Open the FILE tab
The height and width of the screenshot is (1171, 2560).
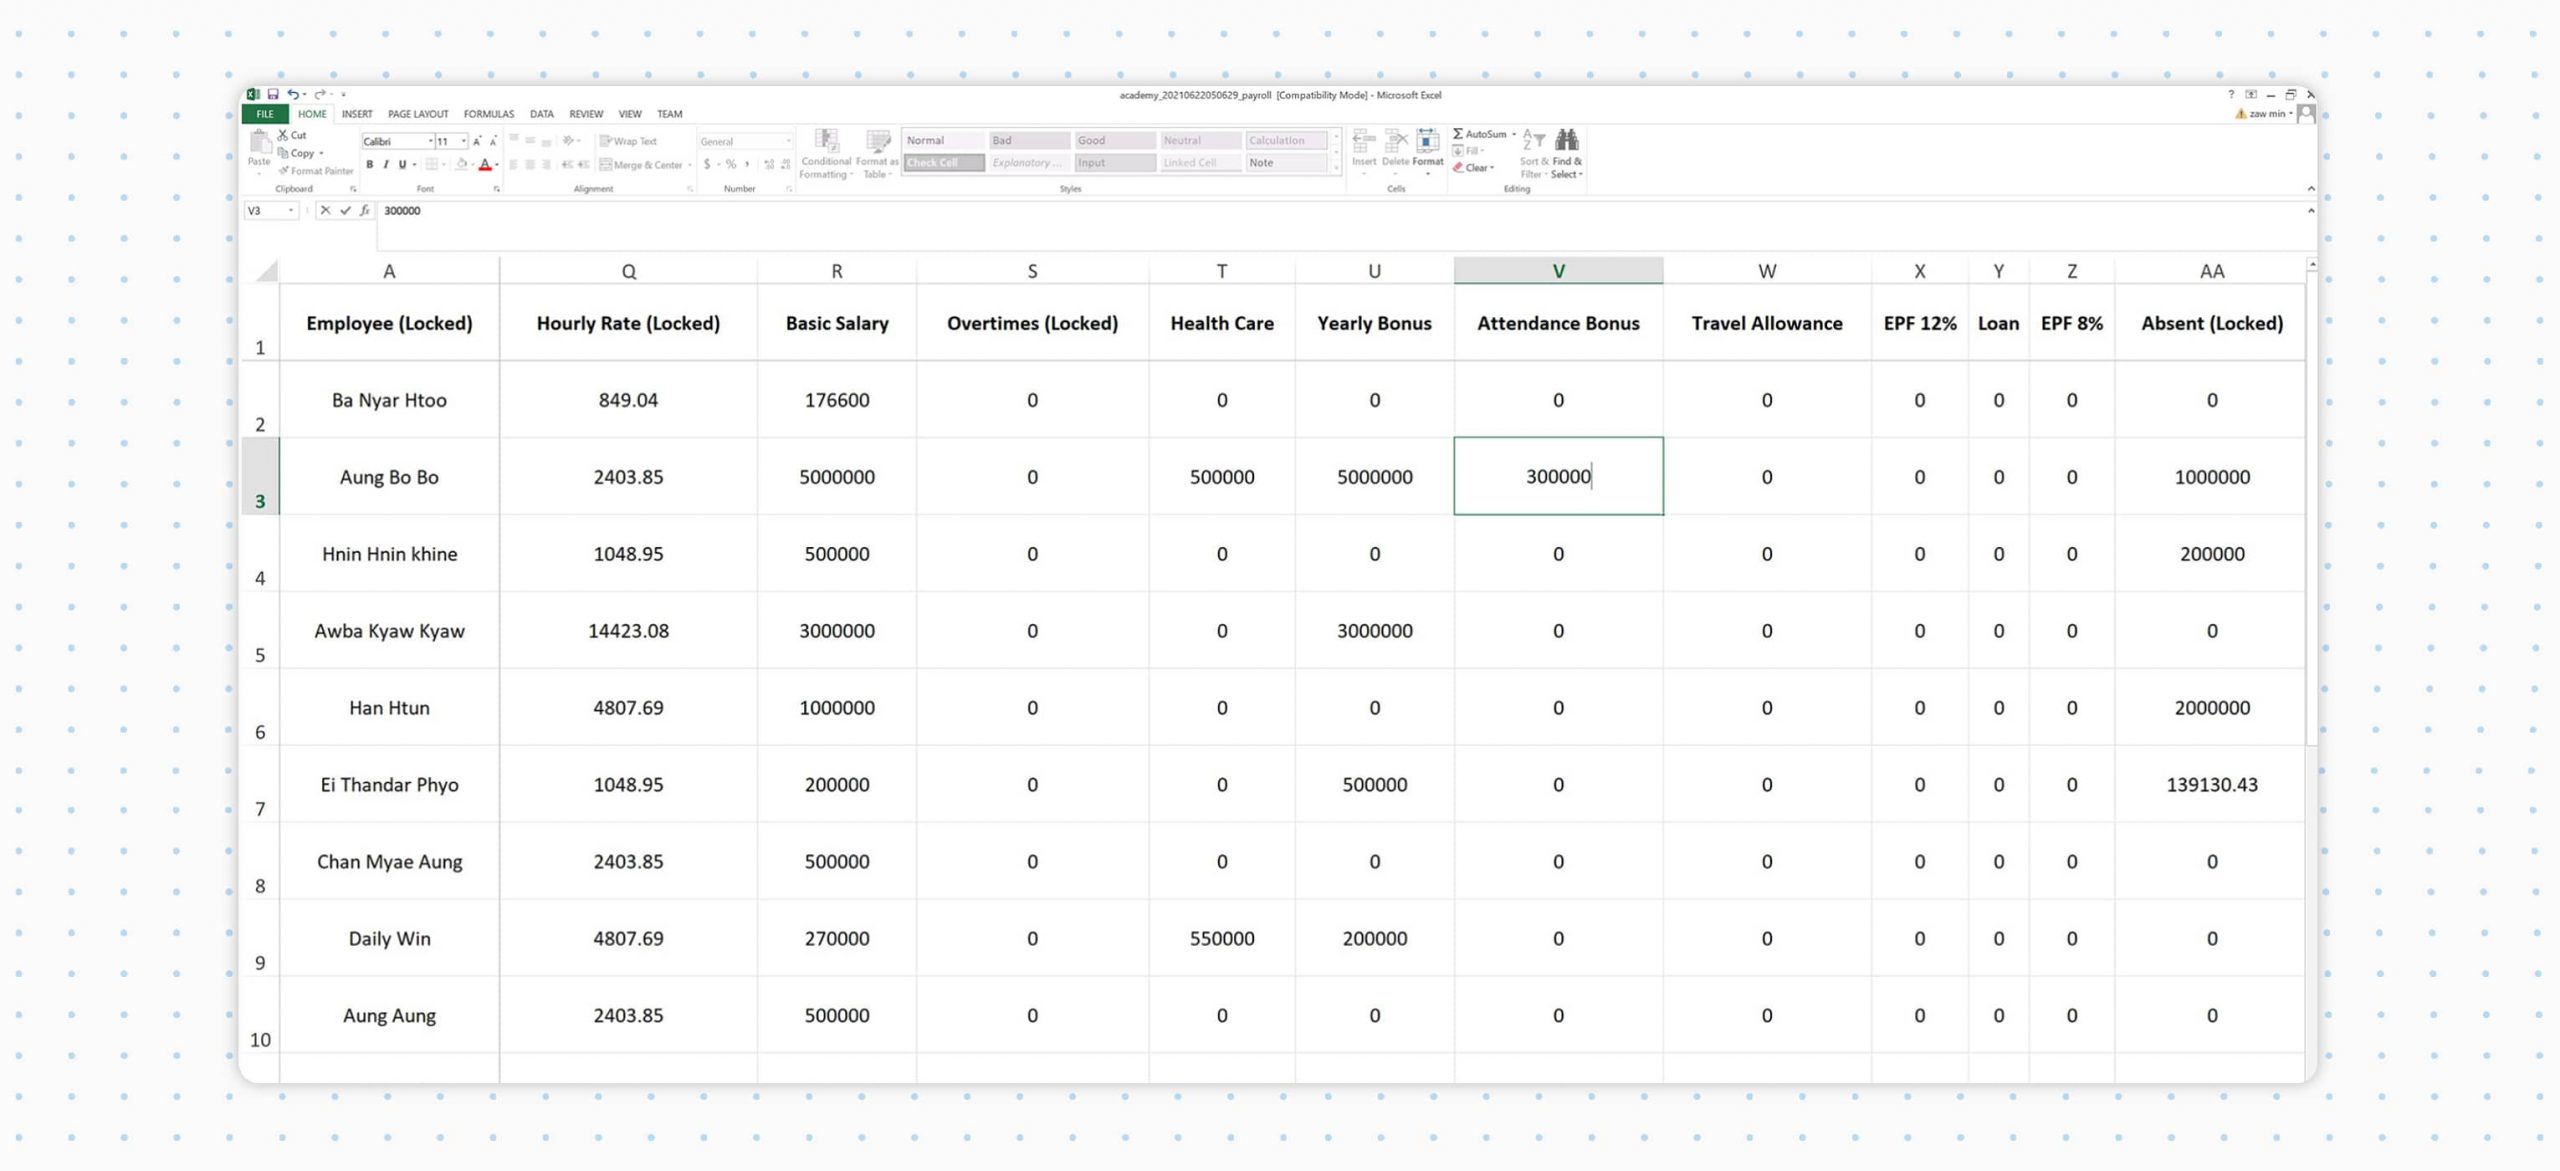click(x=265, y=114)
